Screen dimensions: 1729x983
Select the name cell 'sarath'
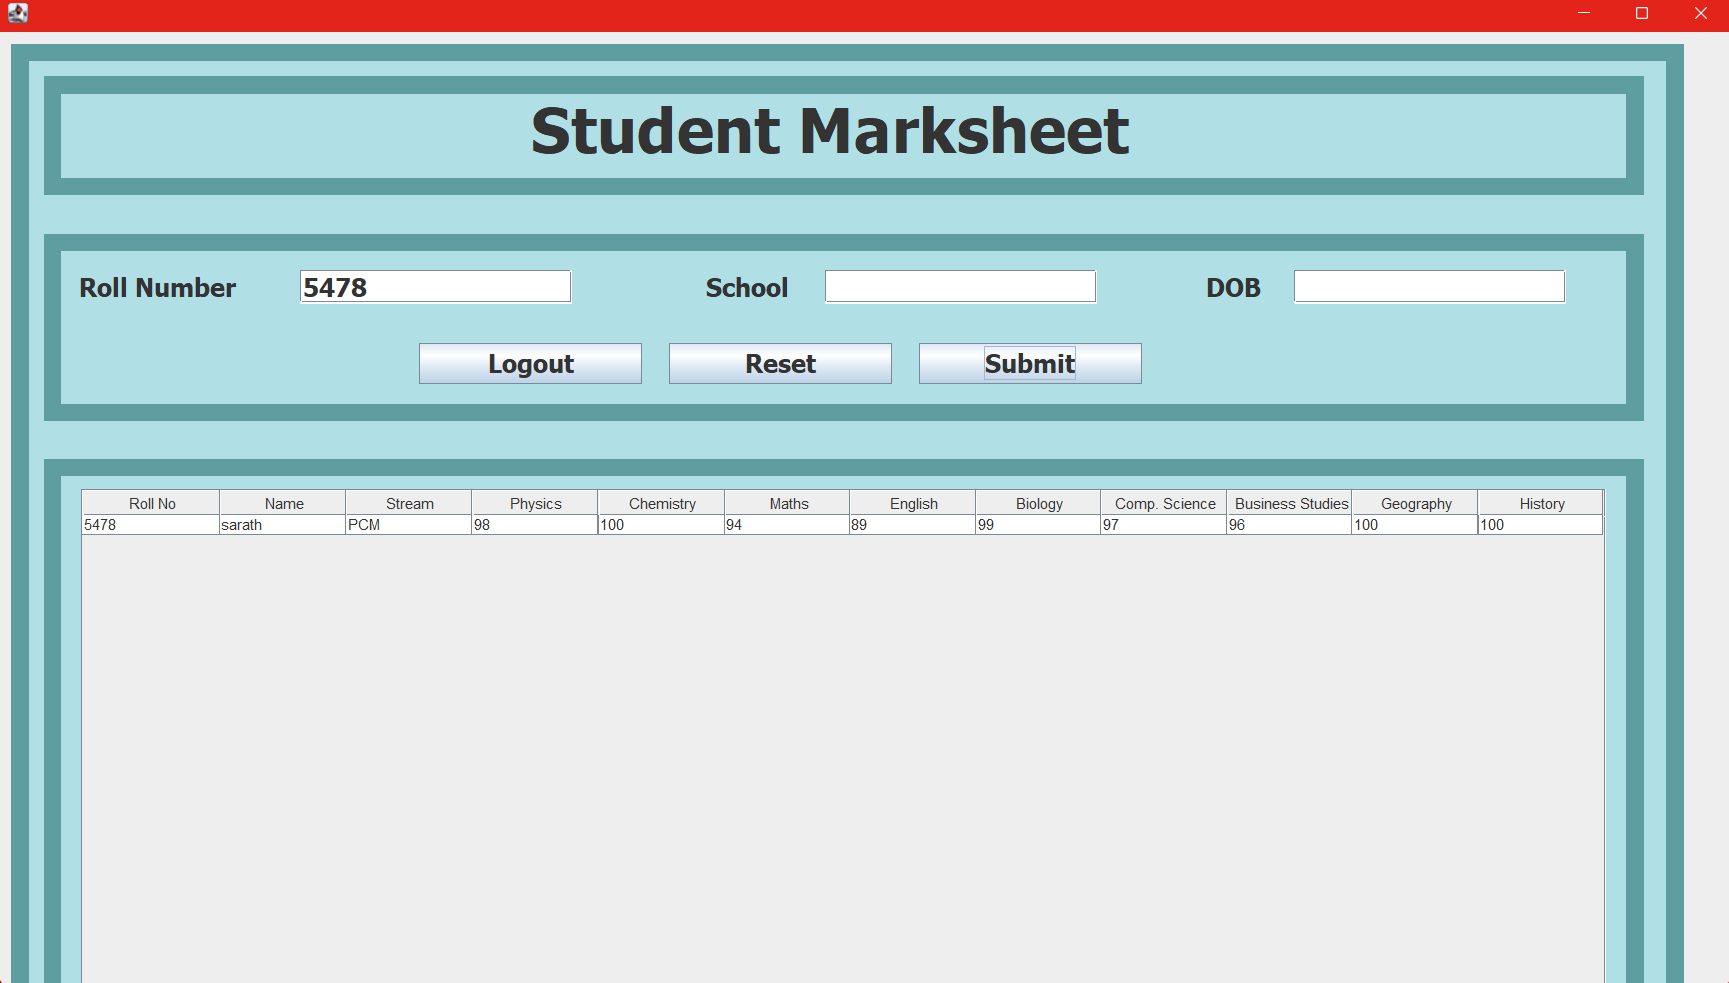pyautogui.click(x=283, y=525)
